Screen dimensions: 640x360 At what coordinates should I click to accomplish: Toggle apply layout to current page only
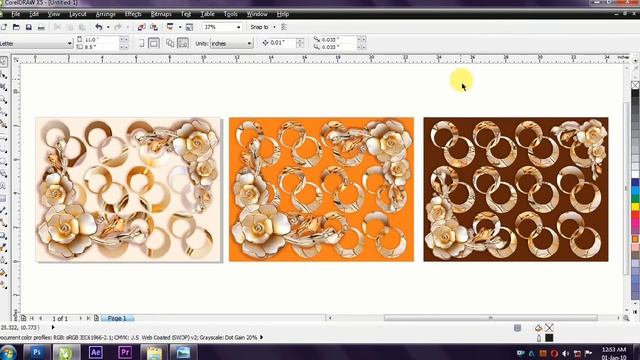coord(183,43)
